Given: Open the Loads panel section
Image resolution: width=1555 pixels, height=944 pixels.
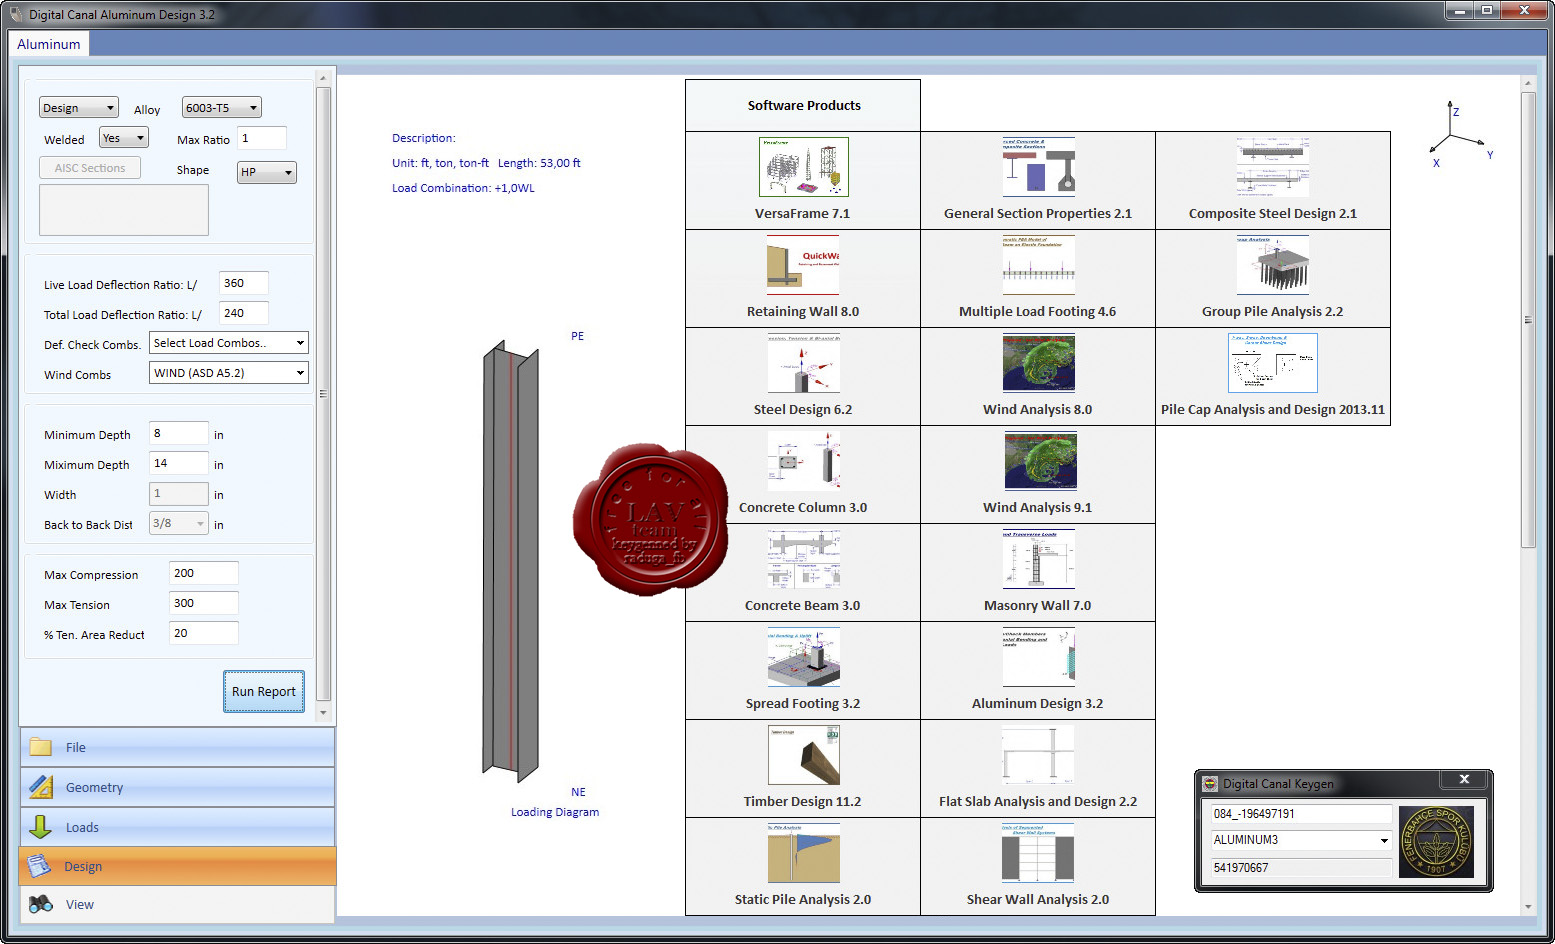Looking at the screenshot, I should click(x=177, y=827).
